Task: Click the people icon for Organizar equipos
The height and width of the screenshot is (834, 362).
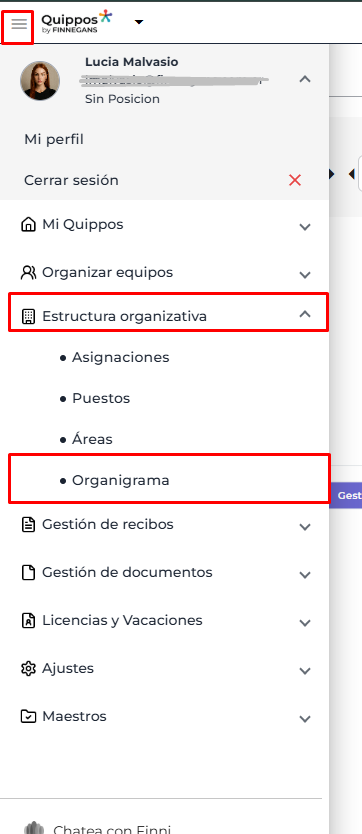Action: coord(28,272)
